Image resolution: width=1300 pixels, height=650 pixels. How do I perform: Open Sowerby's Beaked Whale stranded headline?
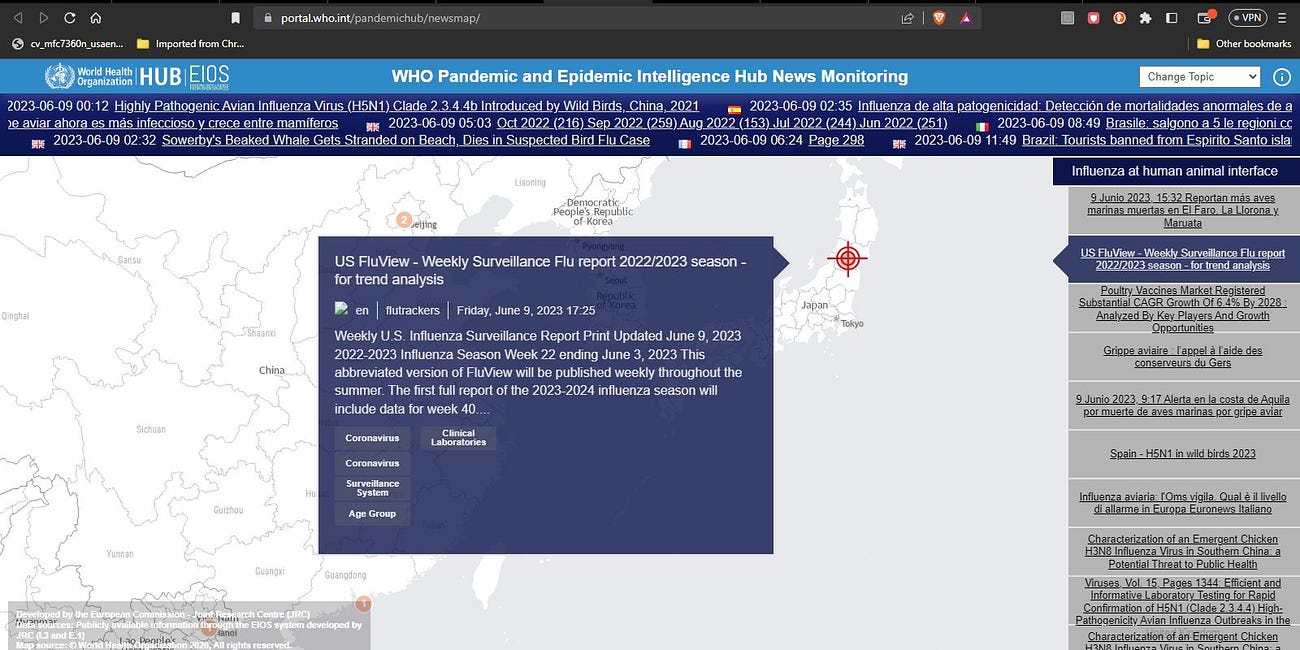406,140
